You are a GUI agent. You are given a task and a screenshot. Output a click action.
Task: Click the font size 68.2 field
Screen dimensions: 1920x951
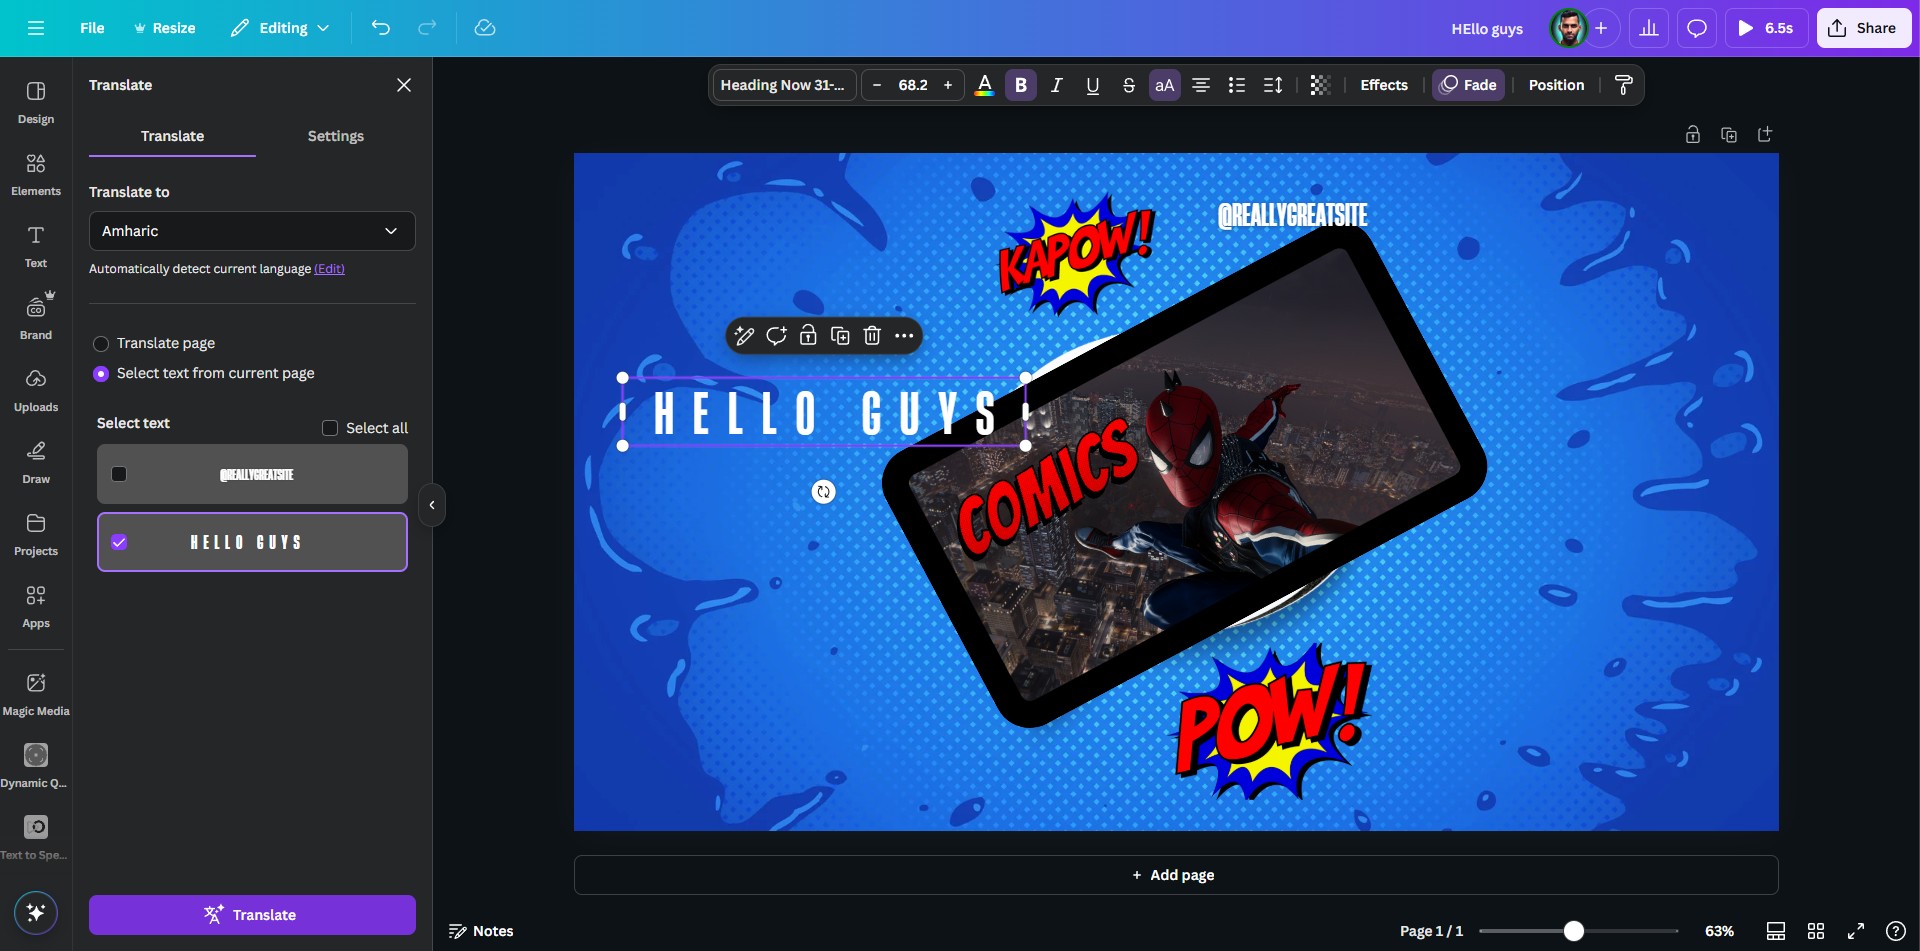pos(913,85)
